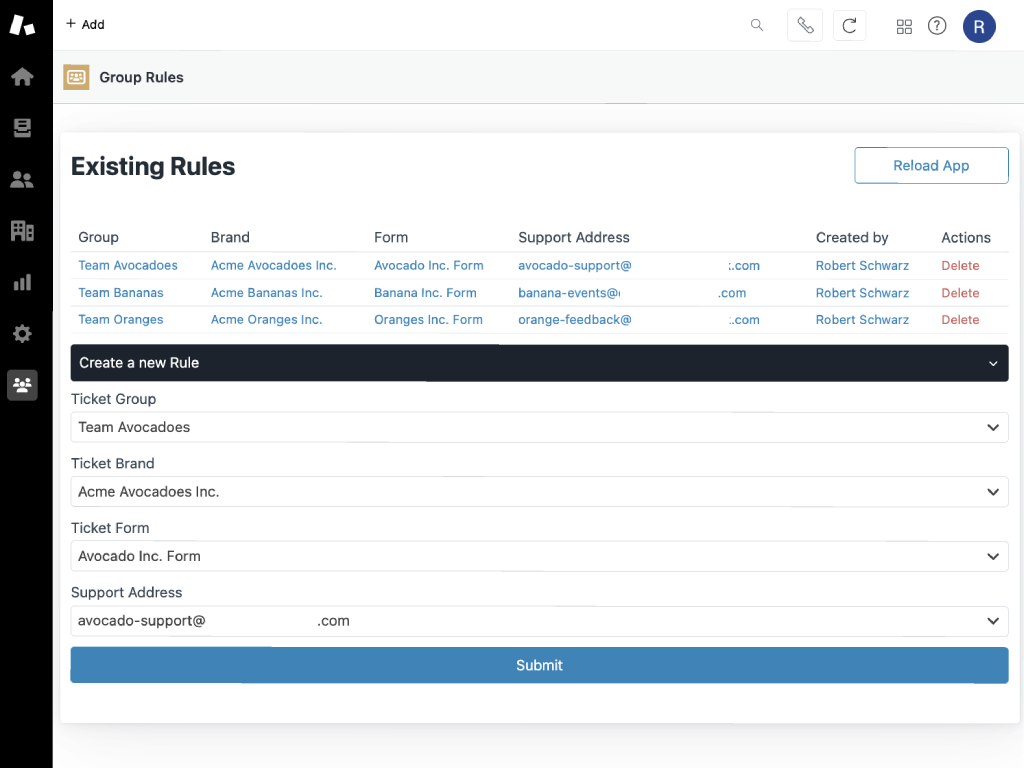Click the Reload App button

click(931, 165)
